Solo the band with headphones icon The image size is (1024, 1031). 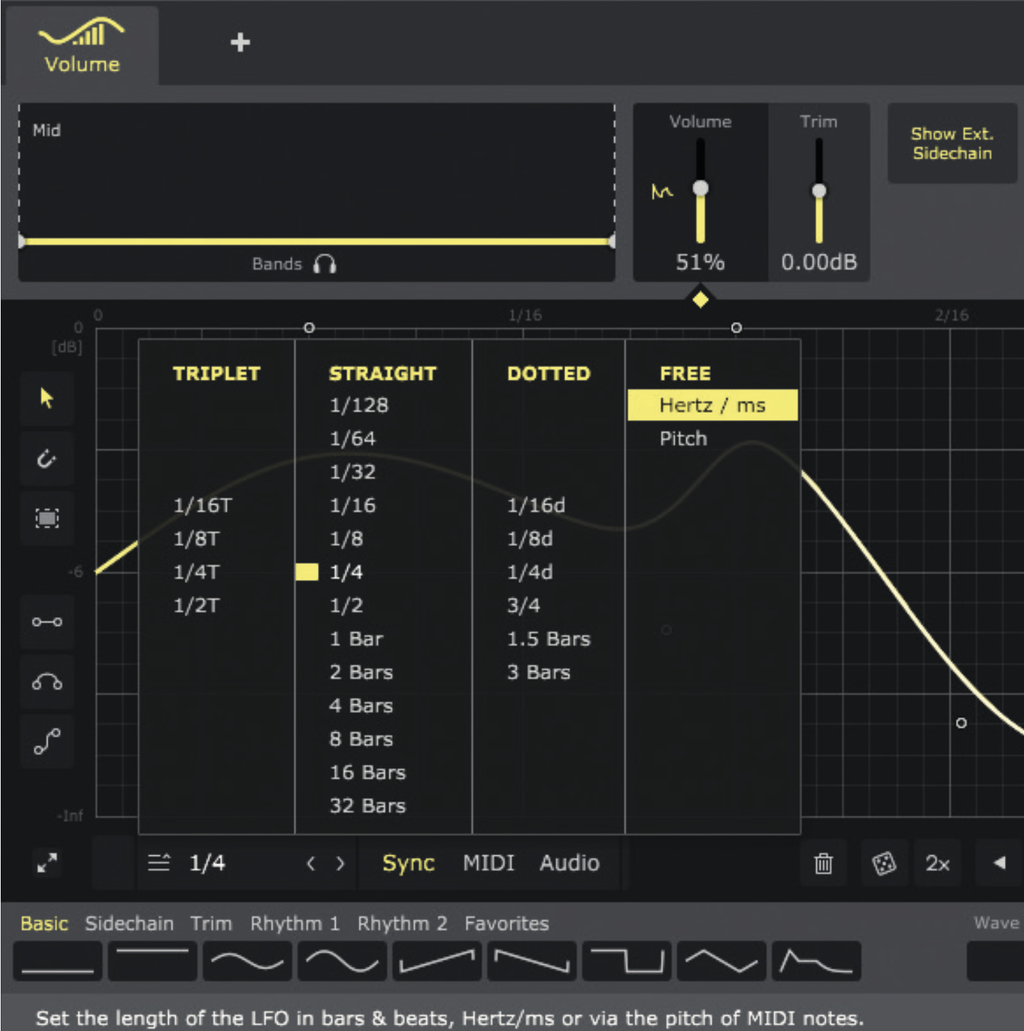pyautogui.click(x=325, y=264)
